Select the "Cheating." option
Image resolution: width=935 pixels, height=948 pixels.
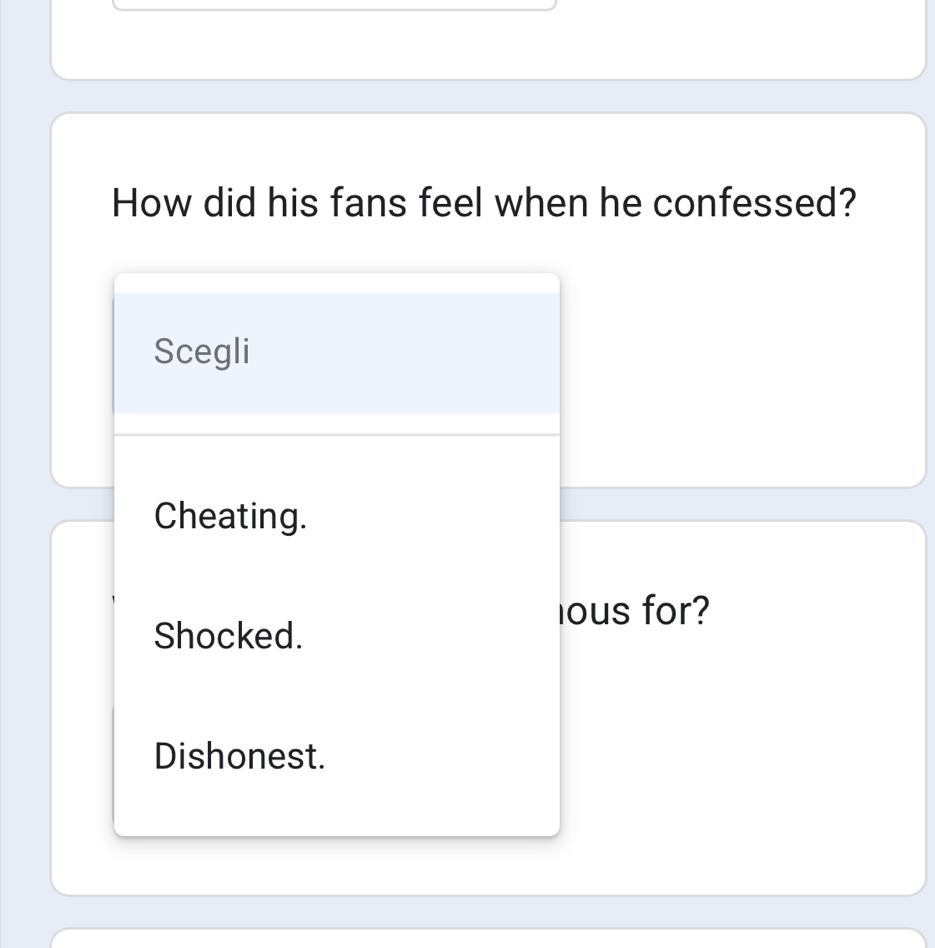(231, 516)
